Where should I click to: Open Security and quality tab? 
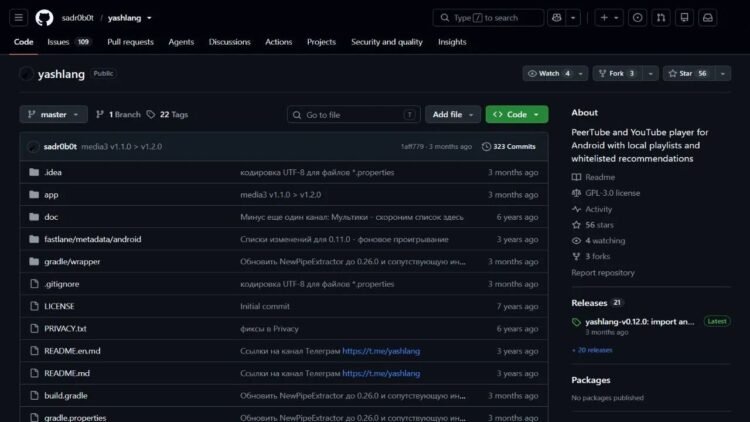(386, 42)
